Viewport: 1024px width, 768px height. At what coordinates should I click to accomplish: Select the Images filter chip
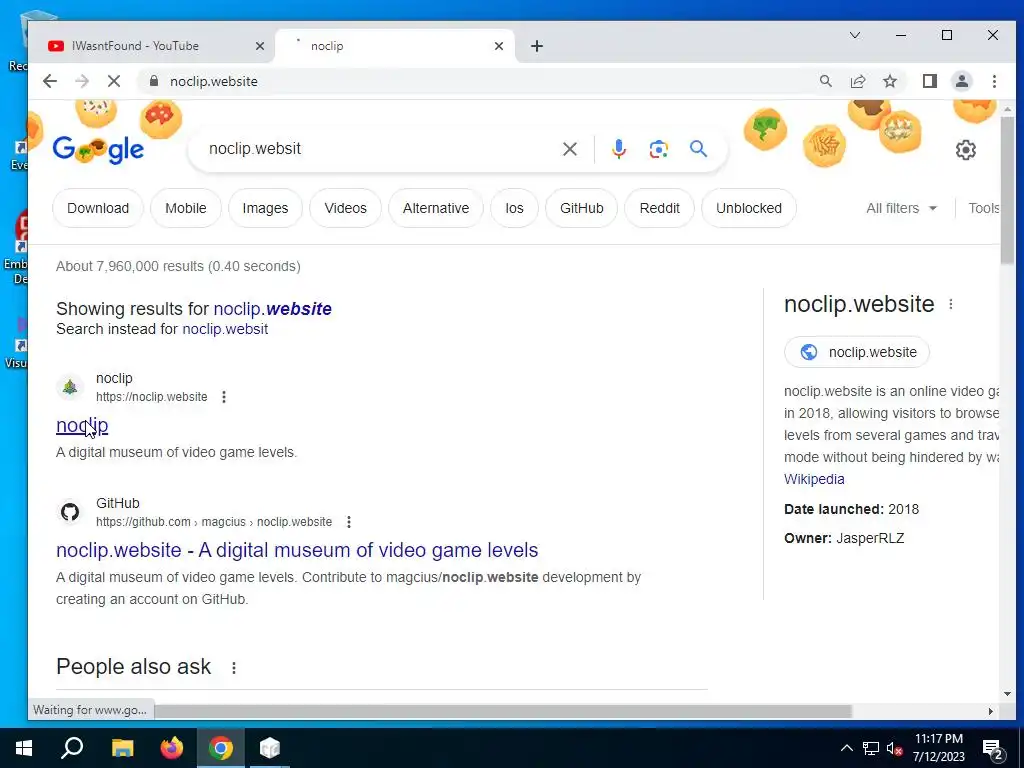pos(265,208)
